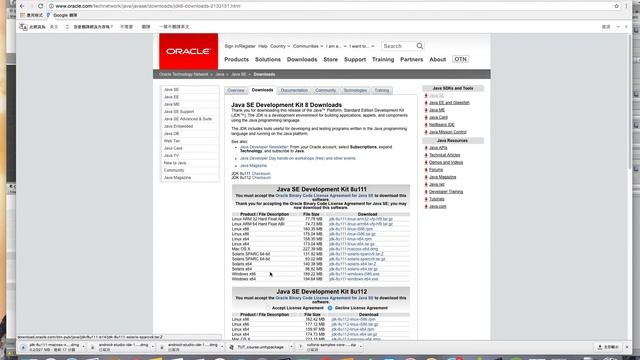Click Java SE breadcrumb

tap(239, 75)
